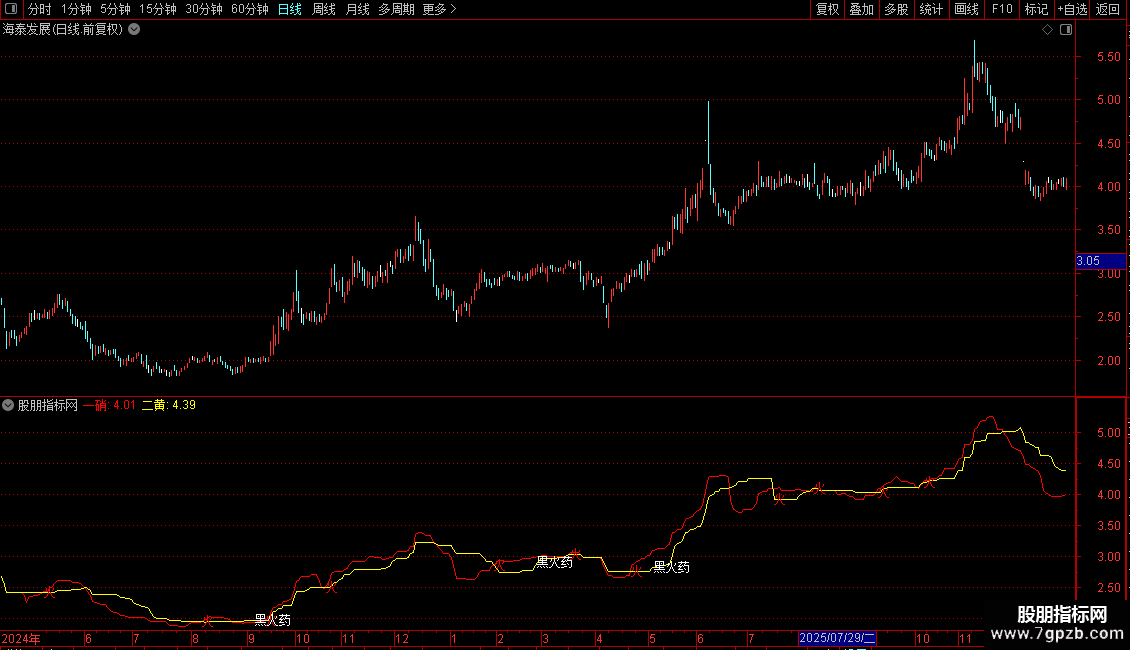Switch to 月线 monthly period
Screen dimensions: 1130x650
(357, 9)
